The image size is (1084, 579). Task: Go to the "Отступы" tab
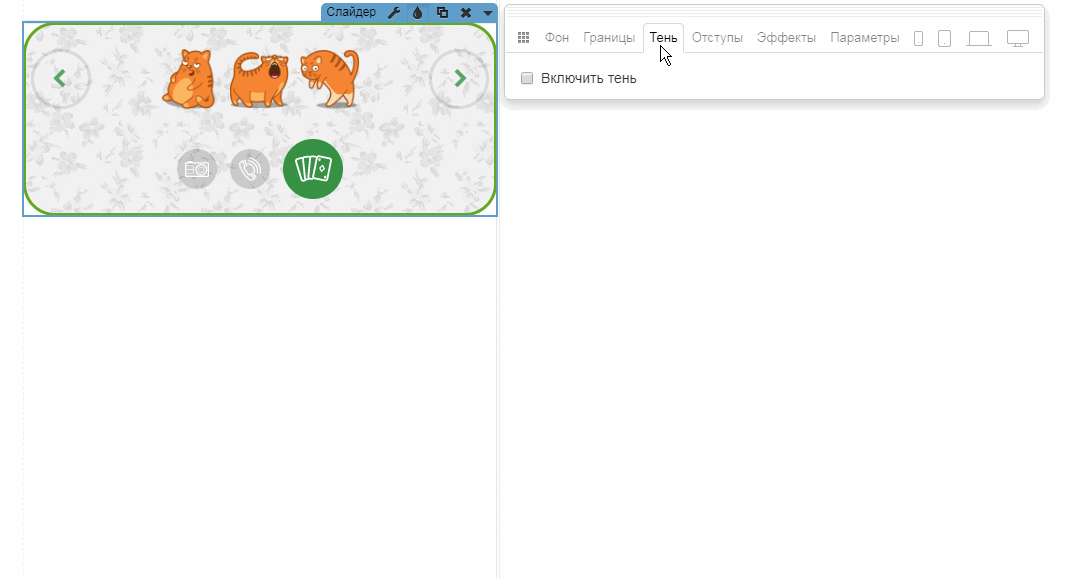[717, 38]
